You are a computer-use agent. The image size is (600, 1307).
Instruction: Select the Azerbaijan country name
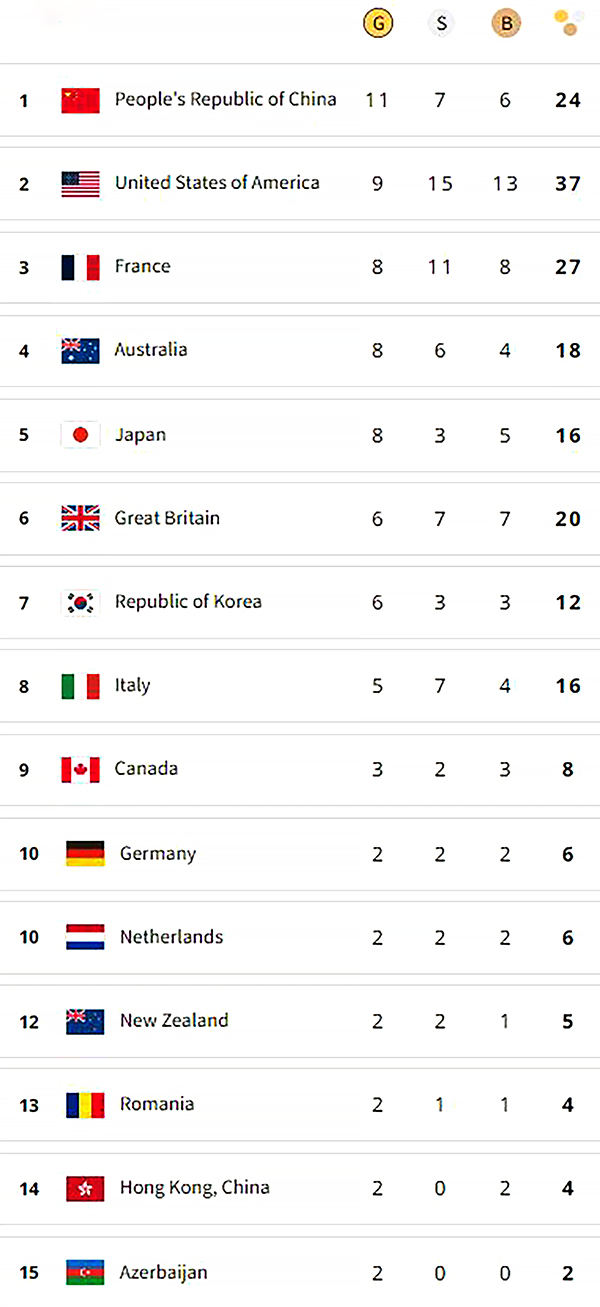tap(164, 1273)
